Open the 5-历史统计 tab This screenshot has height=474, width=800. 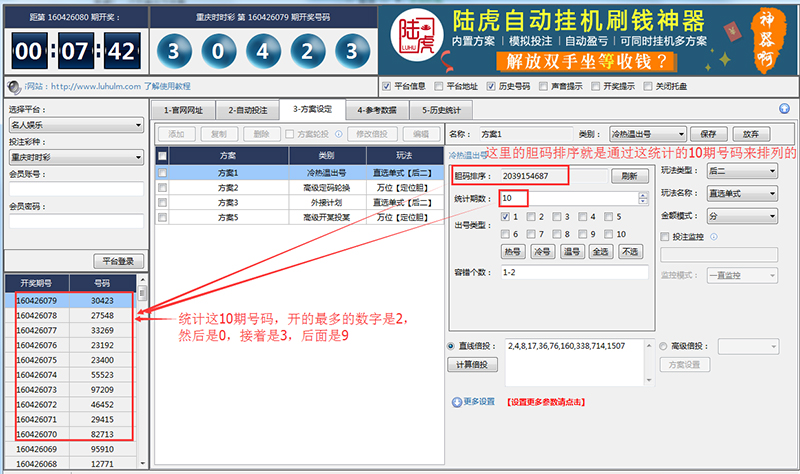[x=443, y=110]
